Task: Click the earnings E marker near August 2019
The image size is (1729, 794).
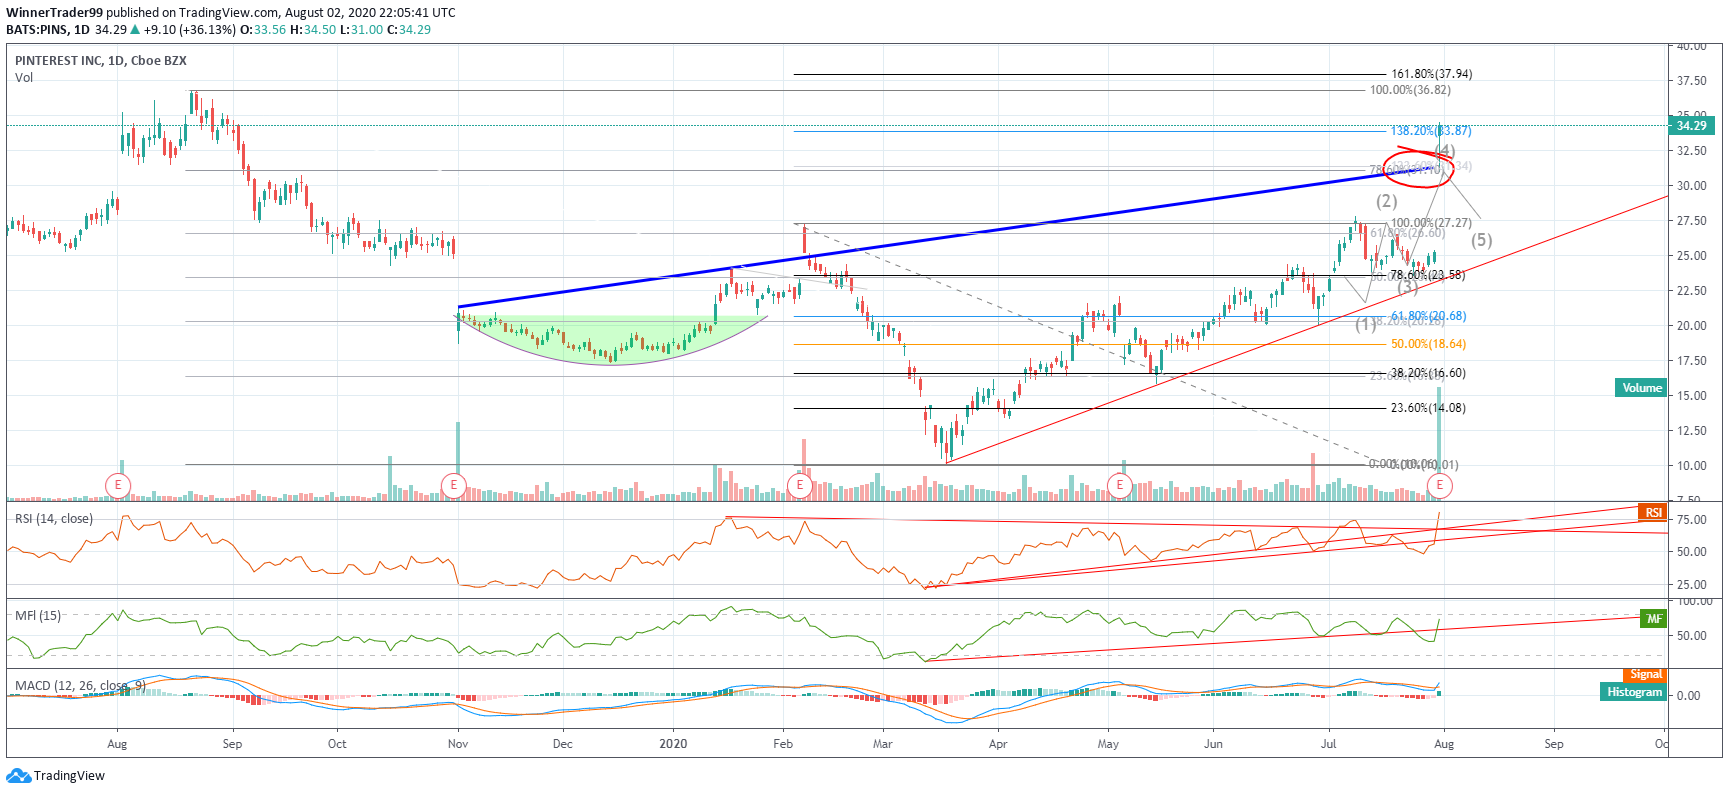Action: click(118, 486)
